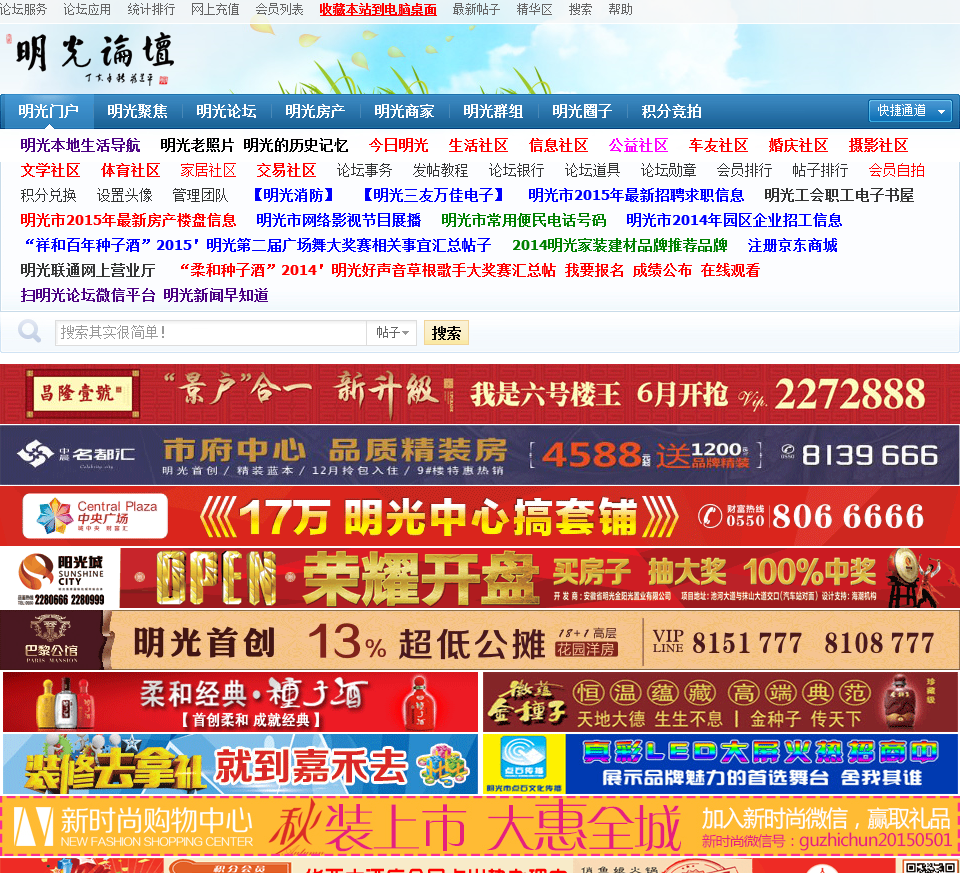Click the 在线观看 link
The height and width of the screenshot is (873, 960).
point(730,271)
